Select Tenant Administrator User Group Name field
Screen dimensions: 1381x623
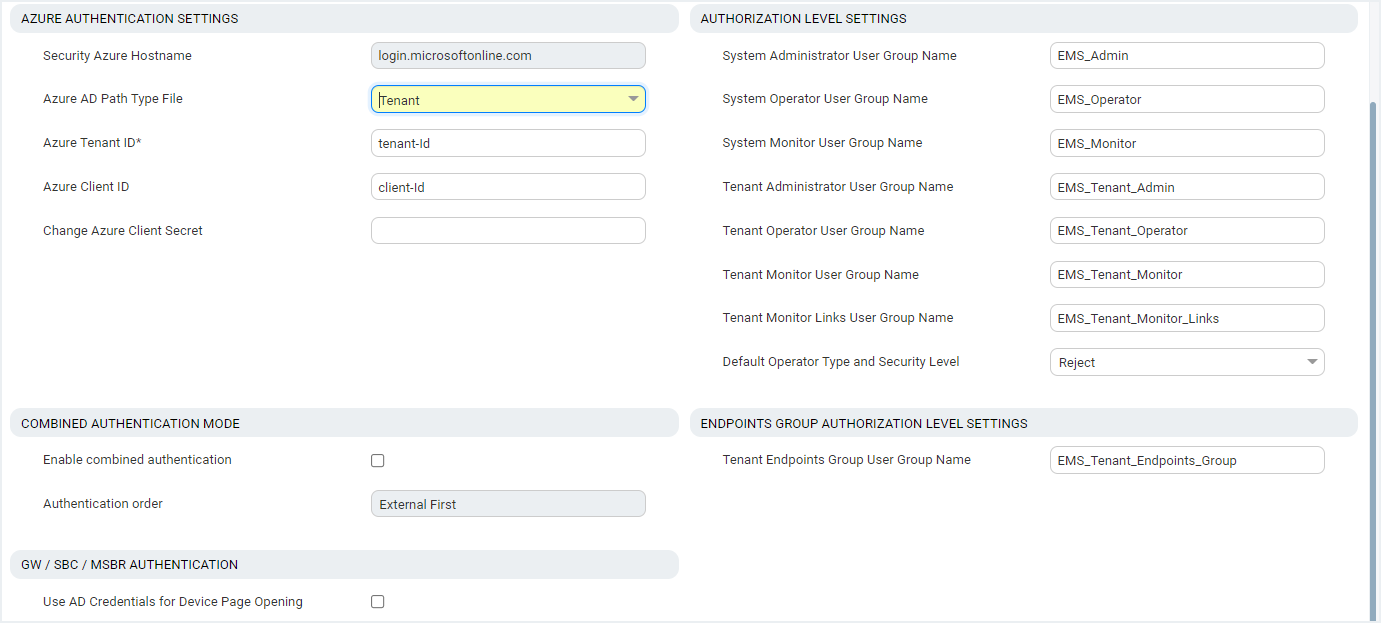click(x=1187, y=187)
